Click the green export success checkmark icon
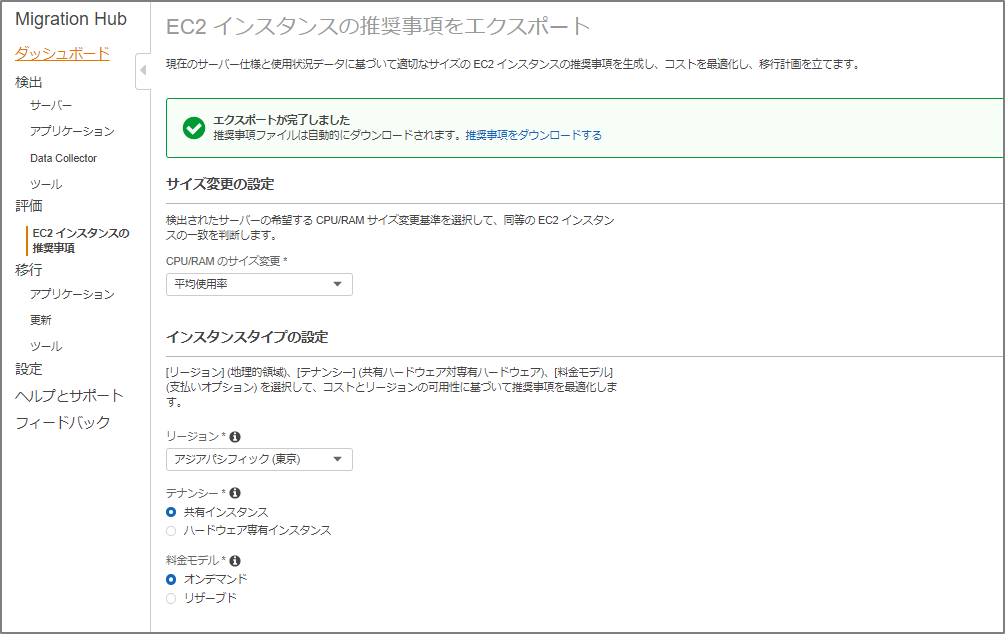 (x=194, y=127)
